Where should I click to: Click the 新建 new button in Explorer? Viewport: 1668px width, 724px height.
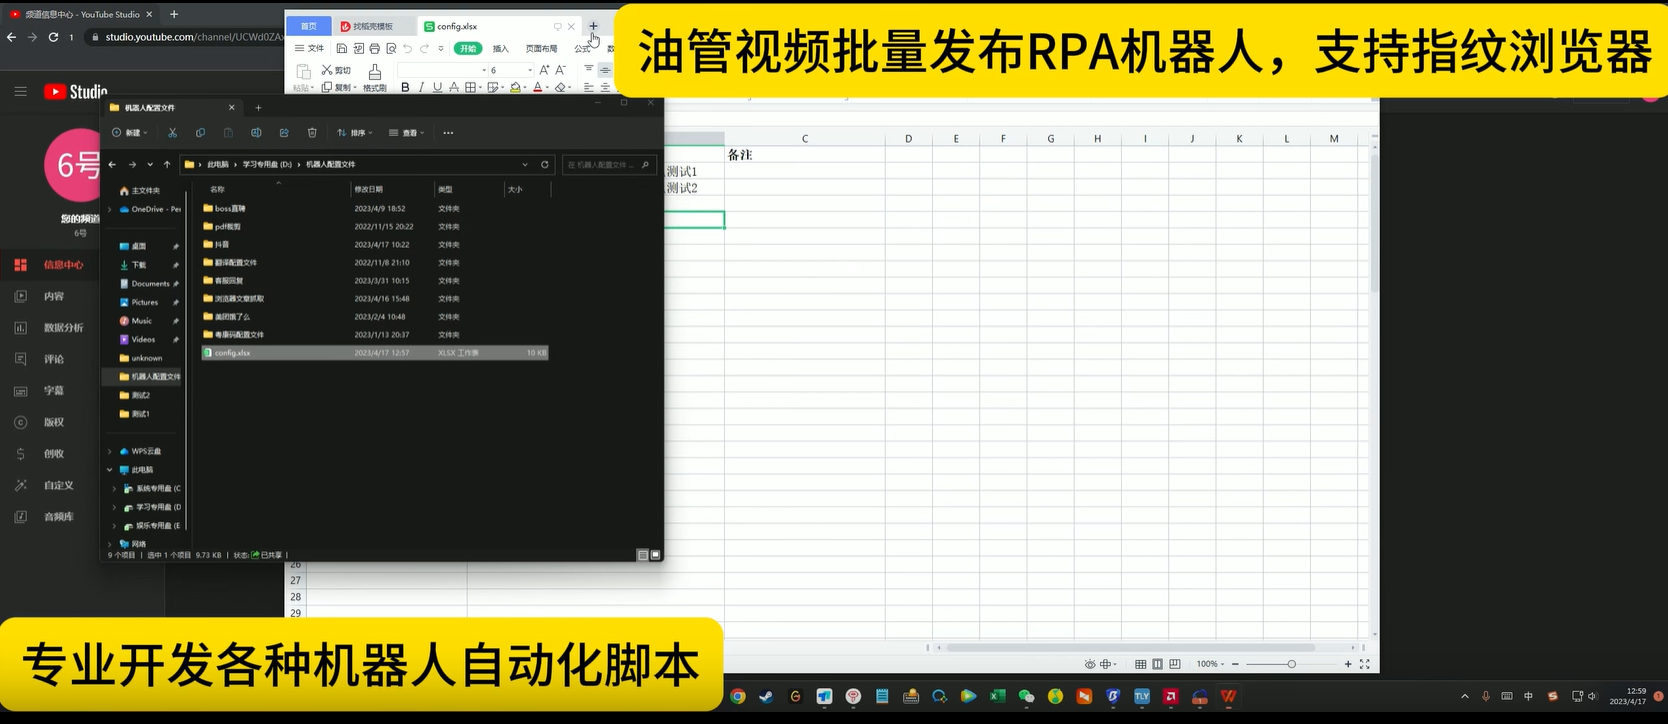pos(129,133)
